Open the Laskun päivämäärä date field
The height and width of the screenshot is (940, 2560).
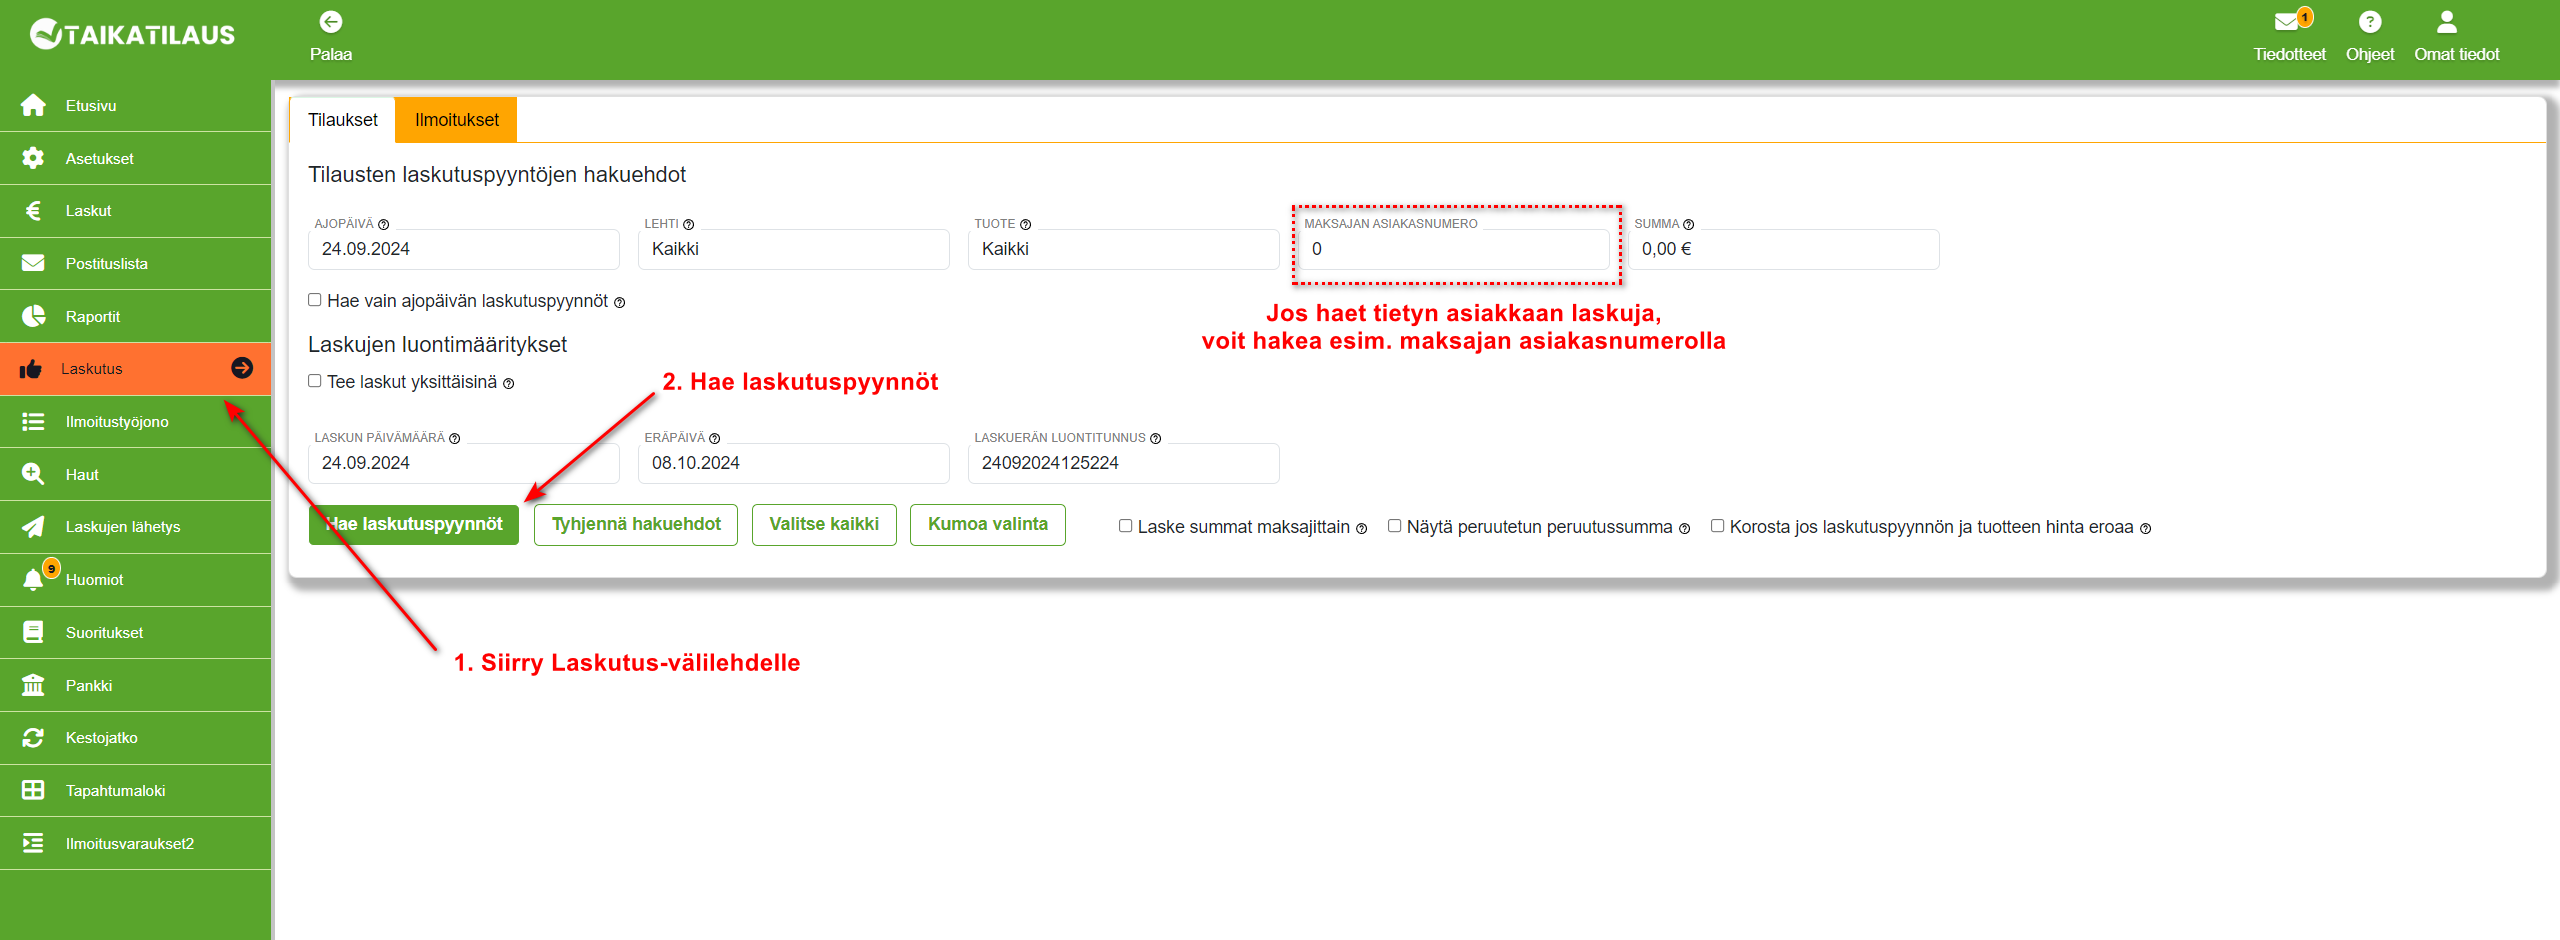464,463
